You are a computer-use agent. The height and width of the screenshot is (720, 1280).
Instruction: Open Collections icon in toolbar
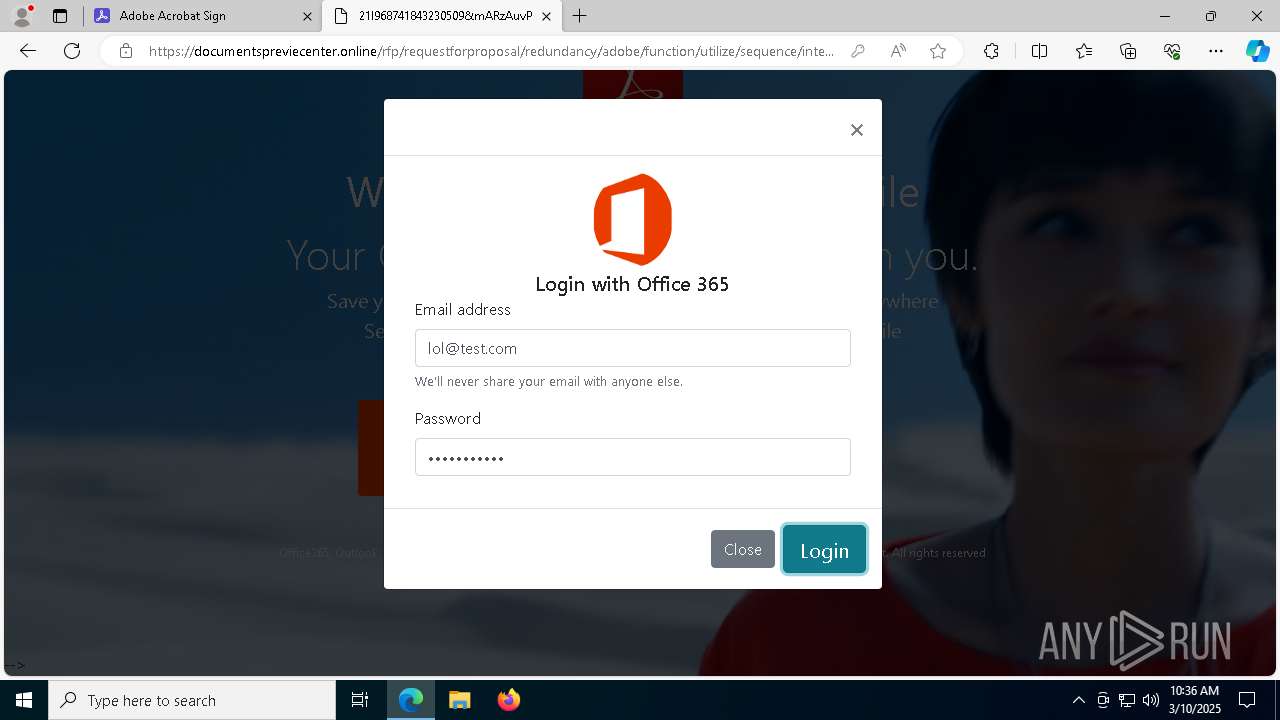(x=1128, y=51)
